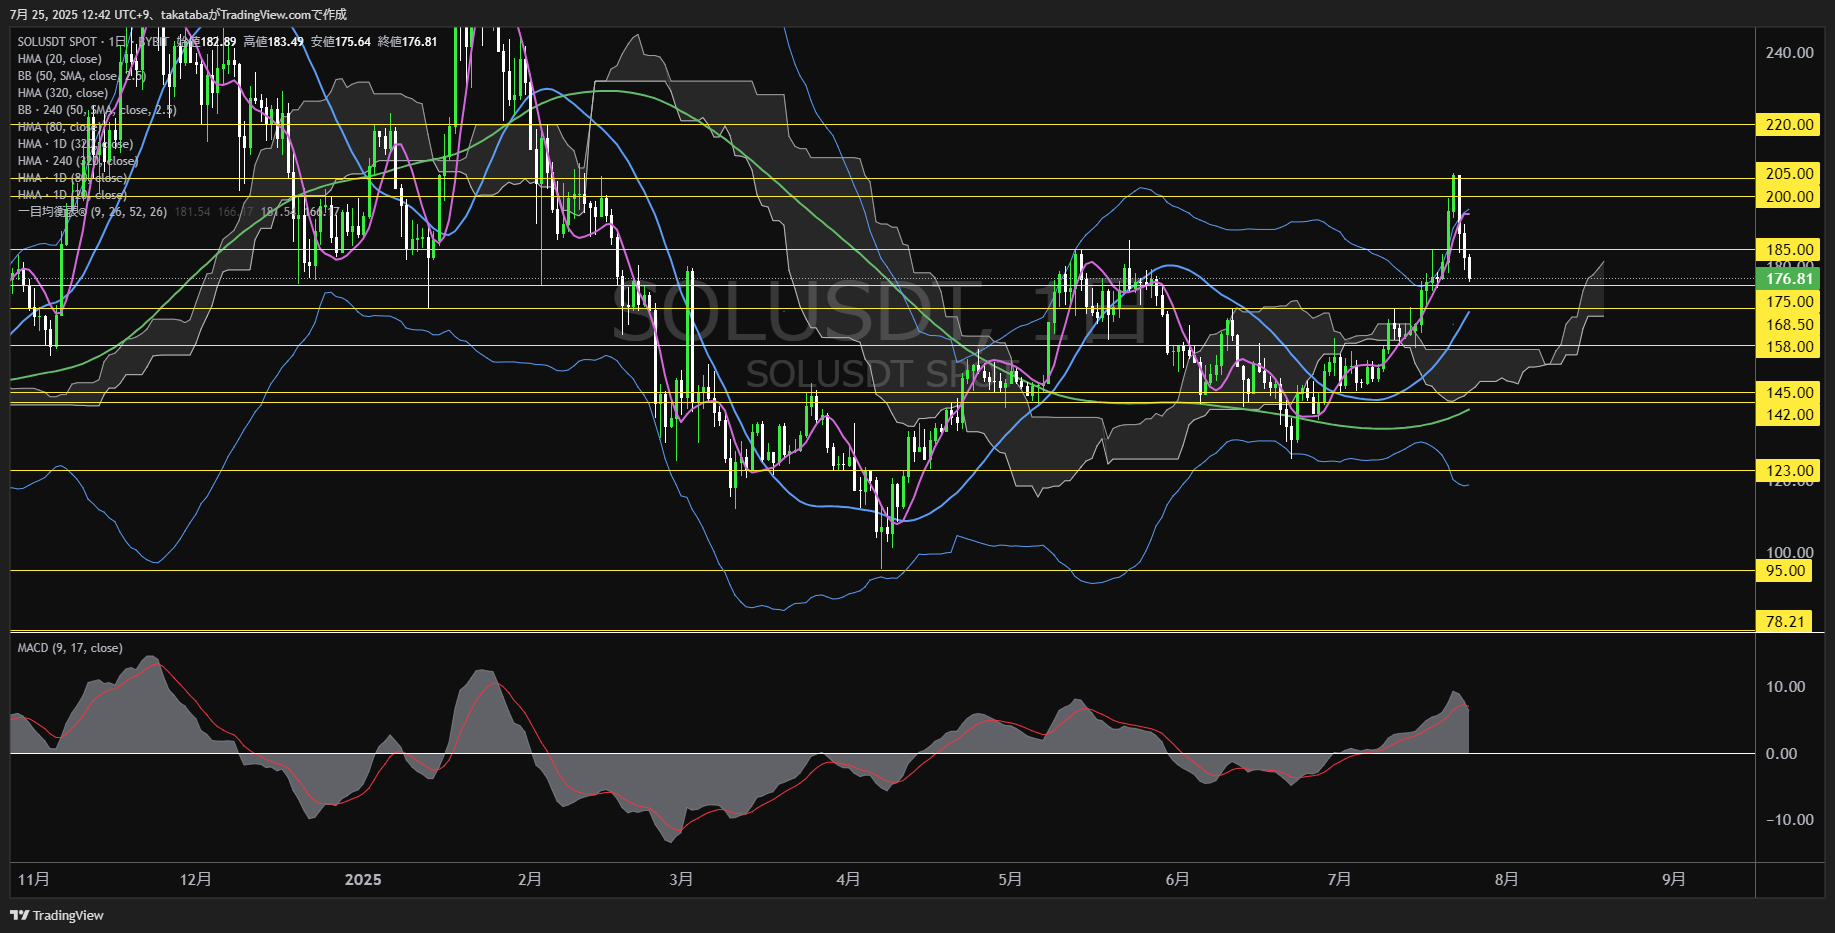Screen dimensions: 1835x933
Task: Click the HMA · 1D (80, close) legend entry
Action: pos(72,178)
